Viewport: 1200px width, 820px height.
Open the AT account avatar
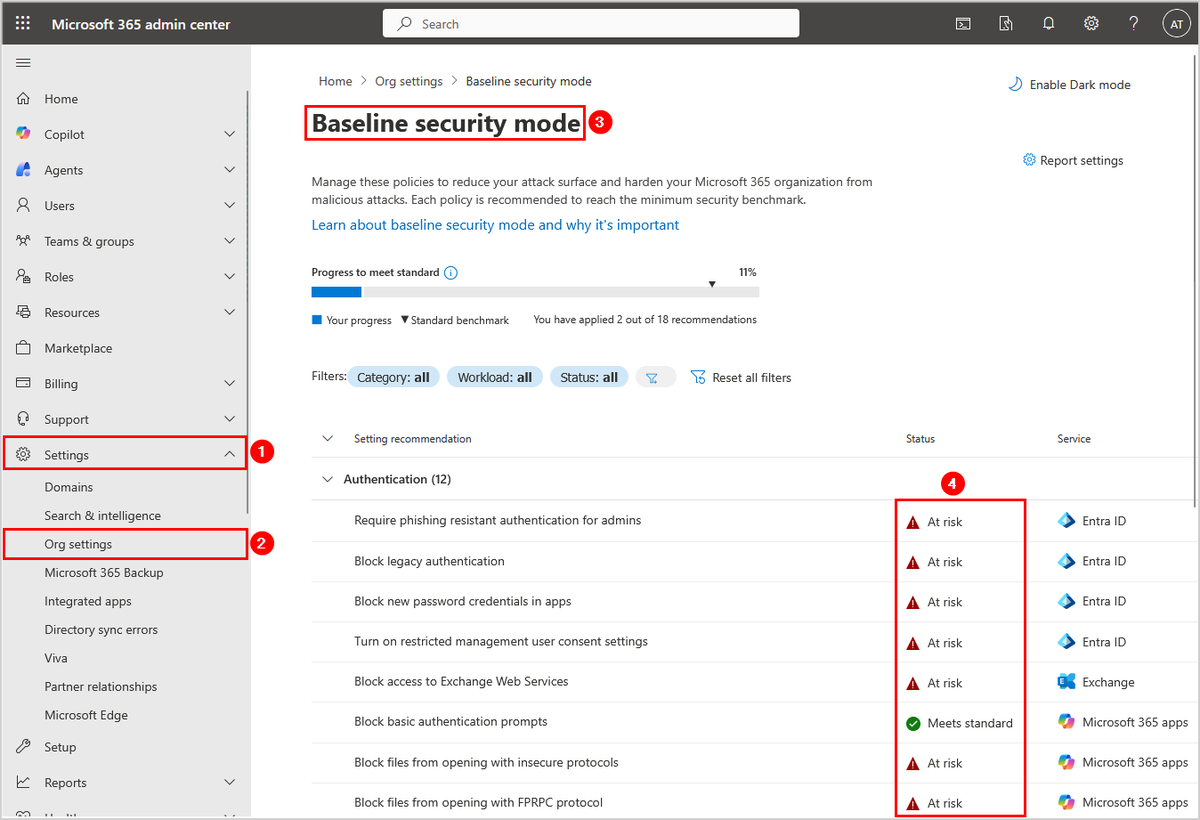point(1175,23)
